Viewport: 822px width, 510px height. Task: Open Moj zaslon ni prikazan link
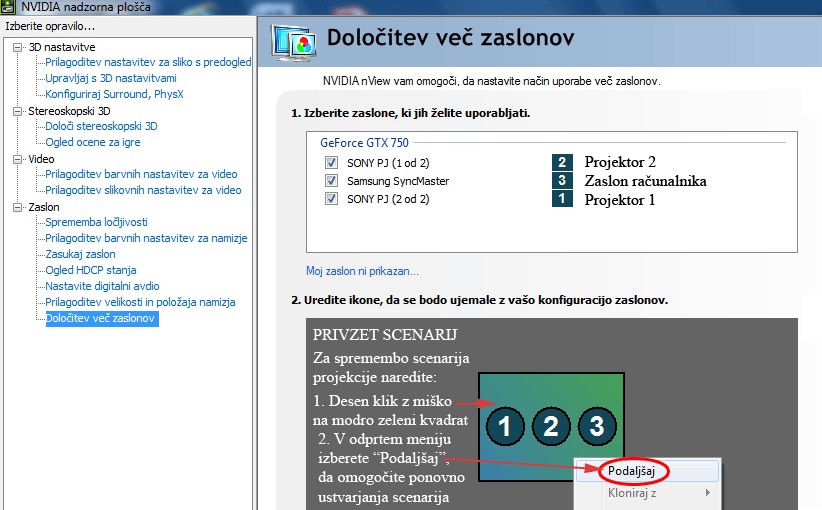[362, 271]
